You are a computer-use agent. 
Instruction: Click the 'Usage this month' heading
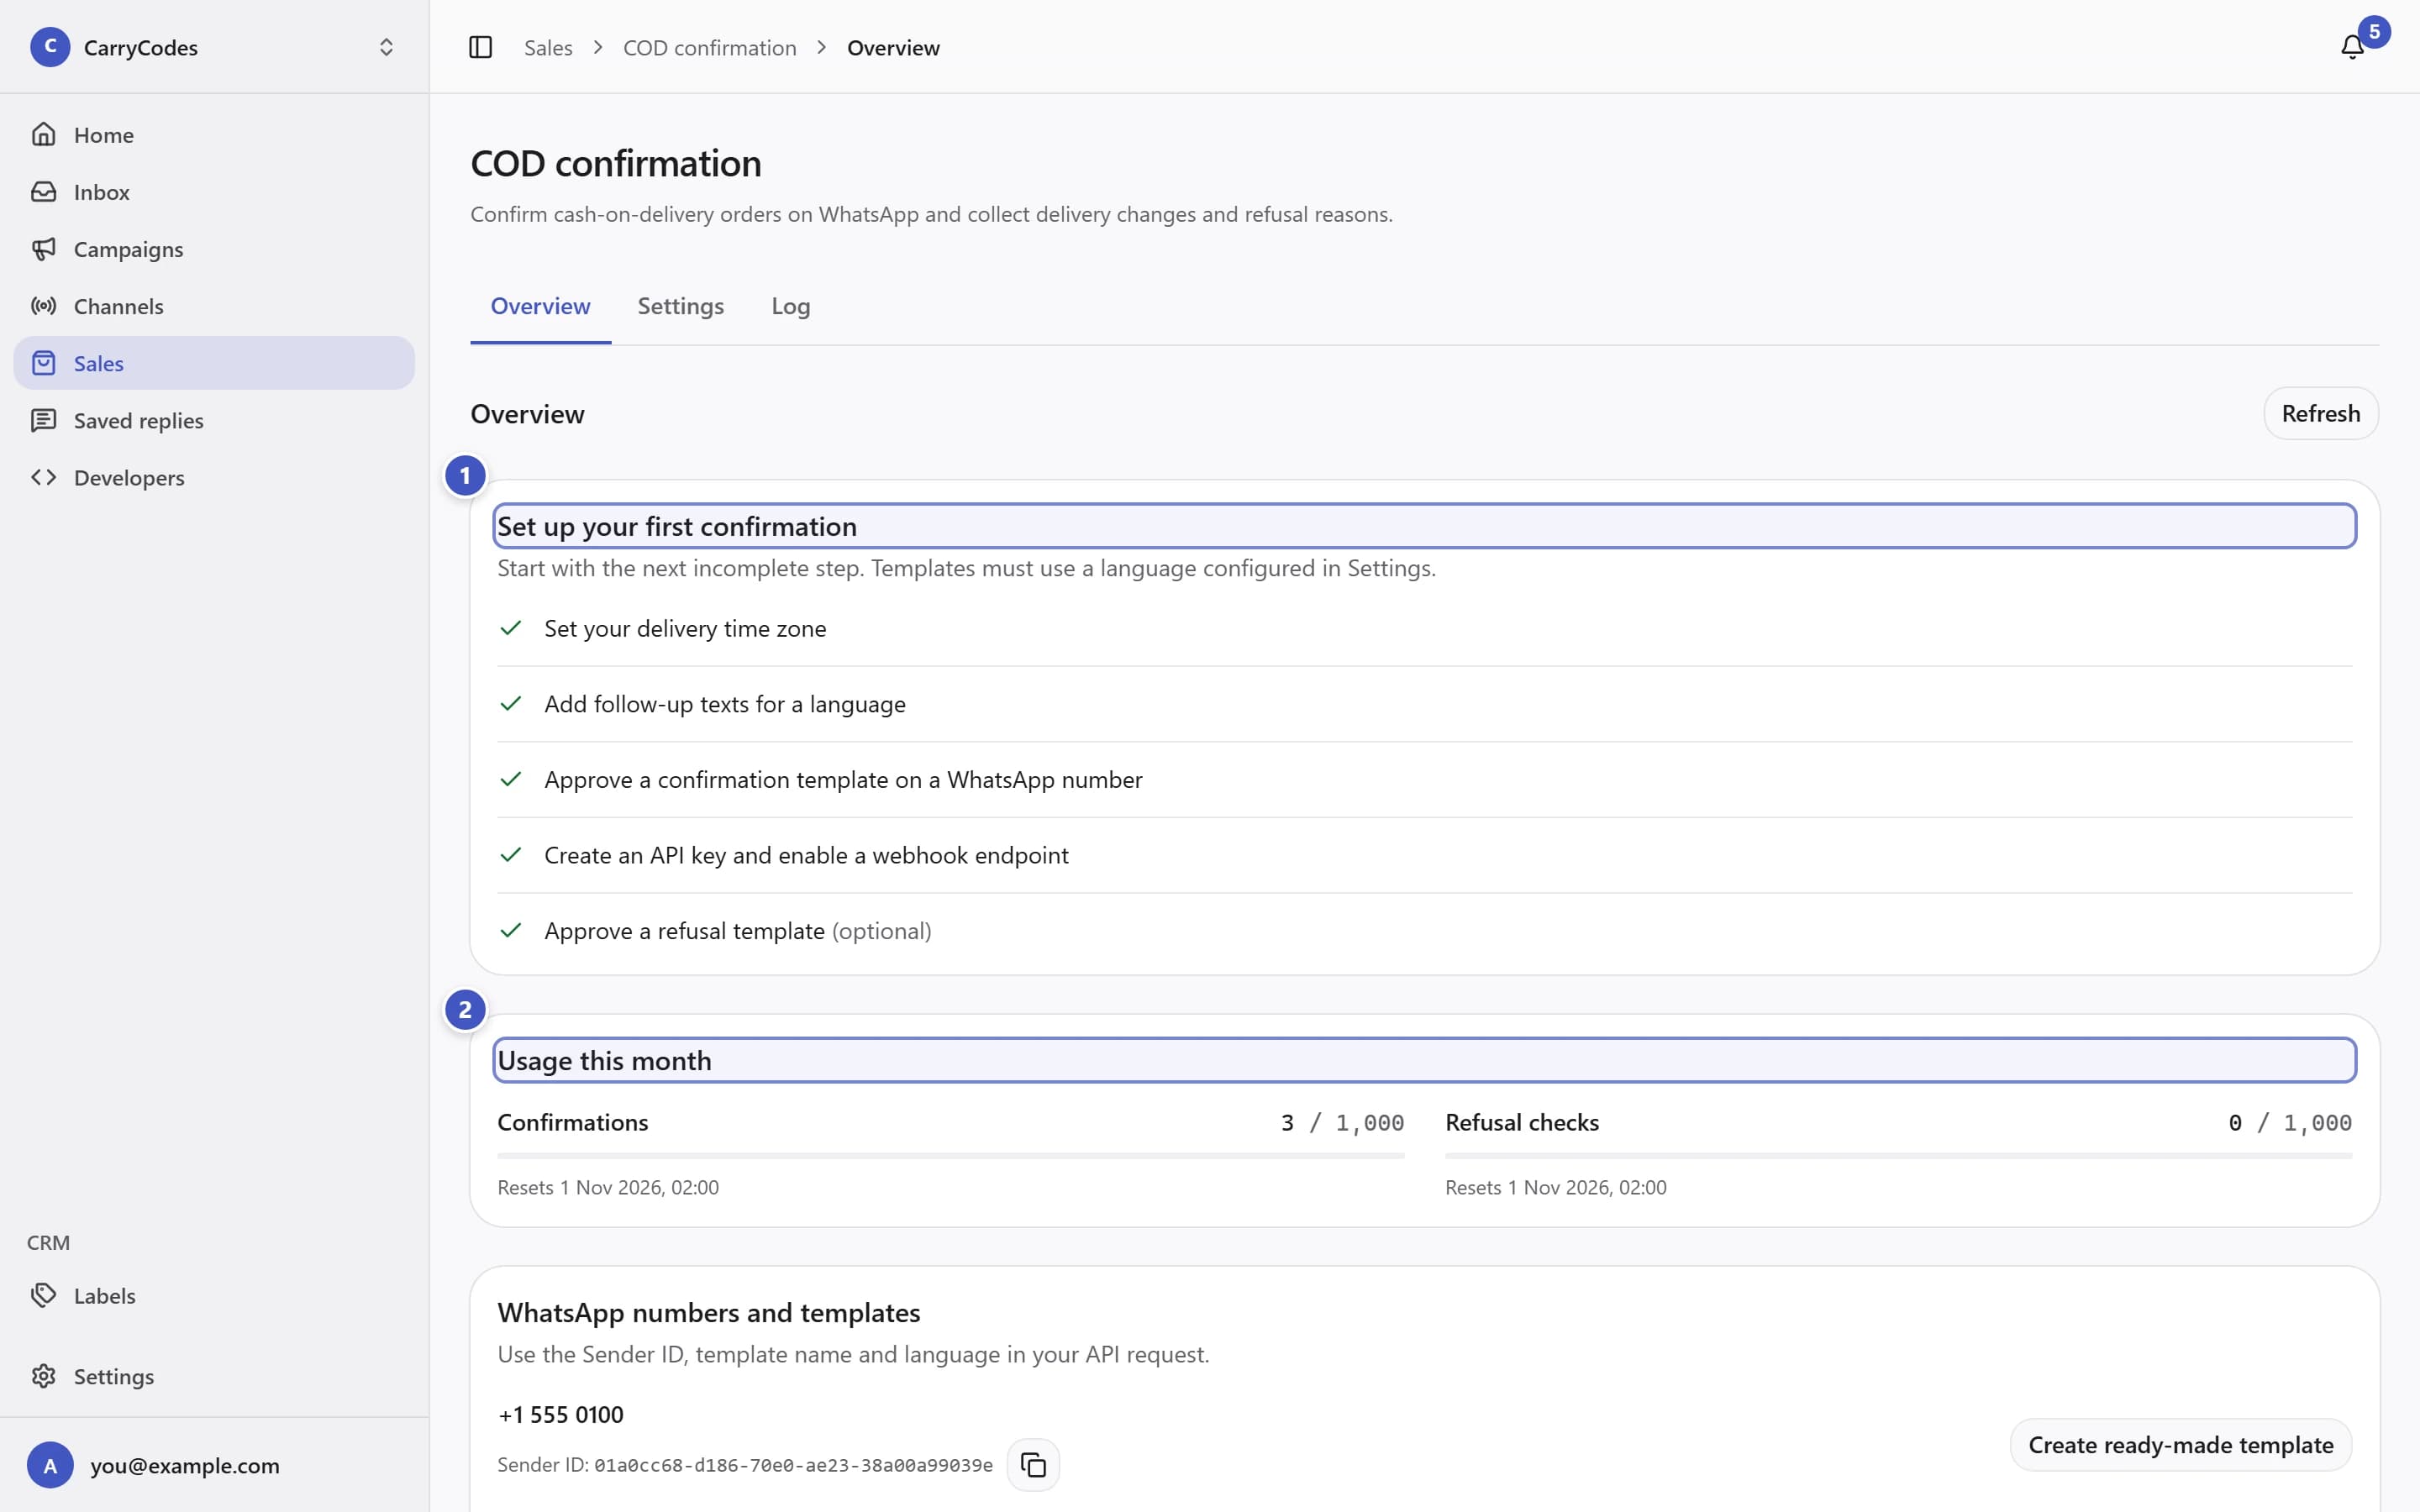[x=604, y=1060]
